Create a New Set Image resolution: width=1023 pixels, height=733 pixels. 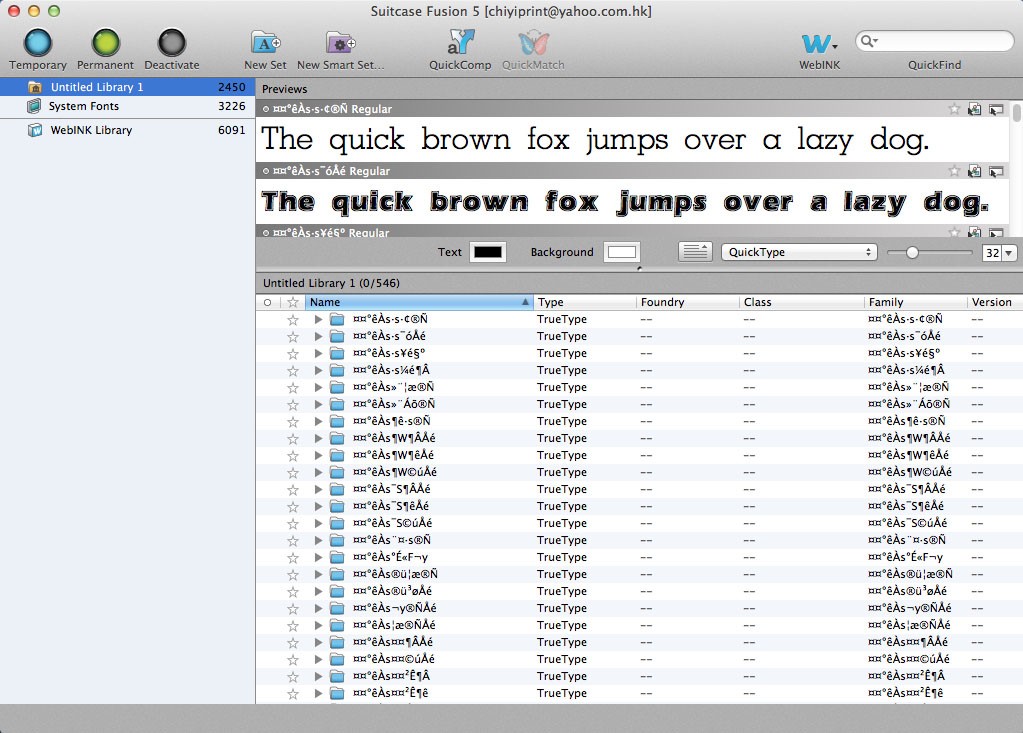point(266,50)
